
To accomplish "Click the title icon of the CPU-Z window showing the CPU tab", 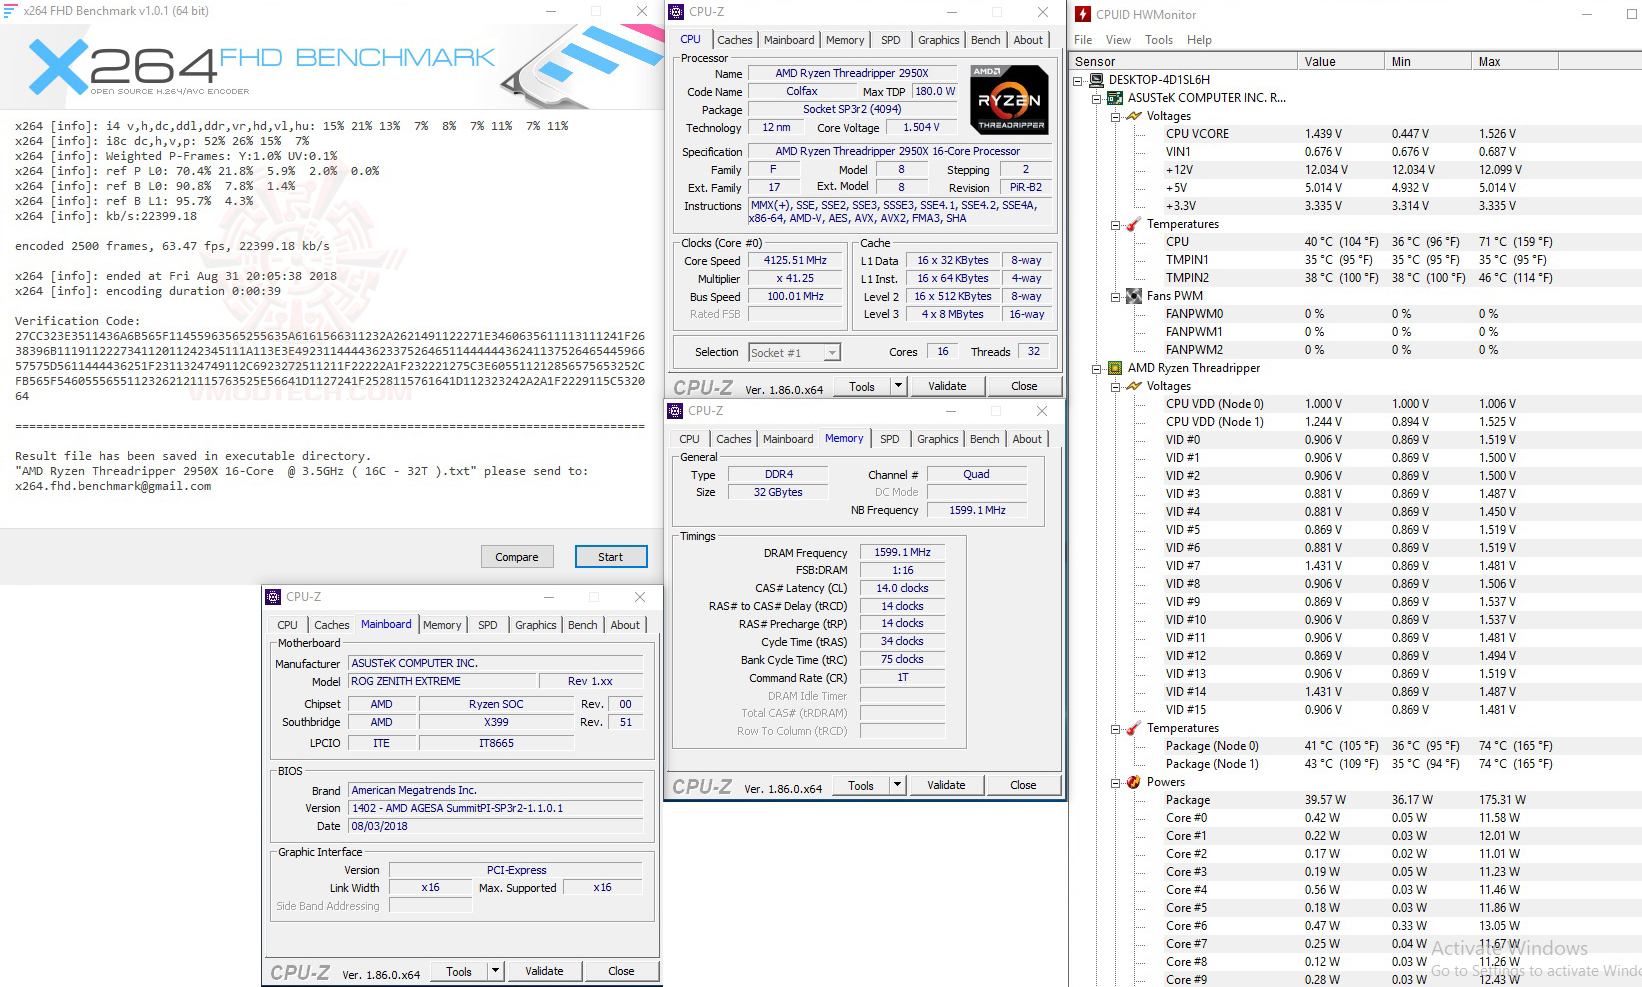I will [676, 12].
